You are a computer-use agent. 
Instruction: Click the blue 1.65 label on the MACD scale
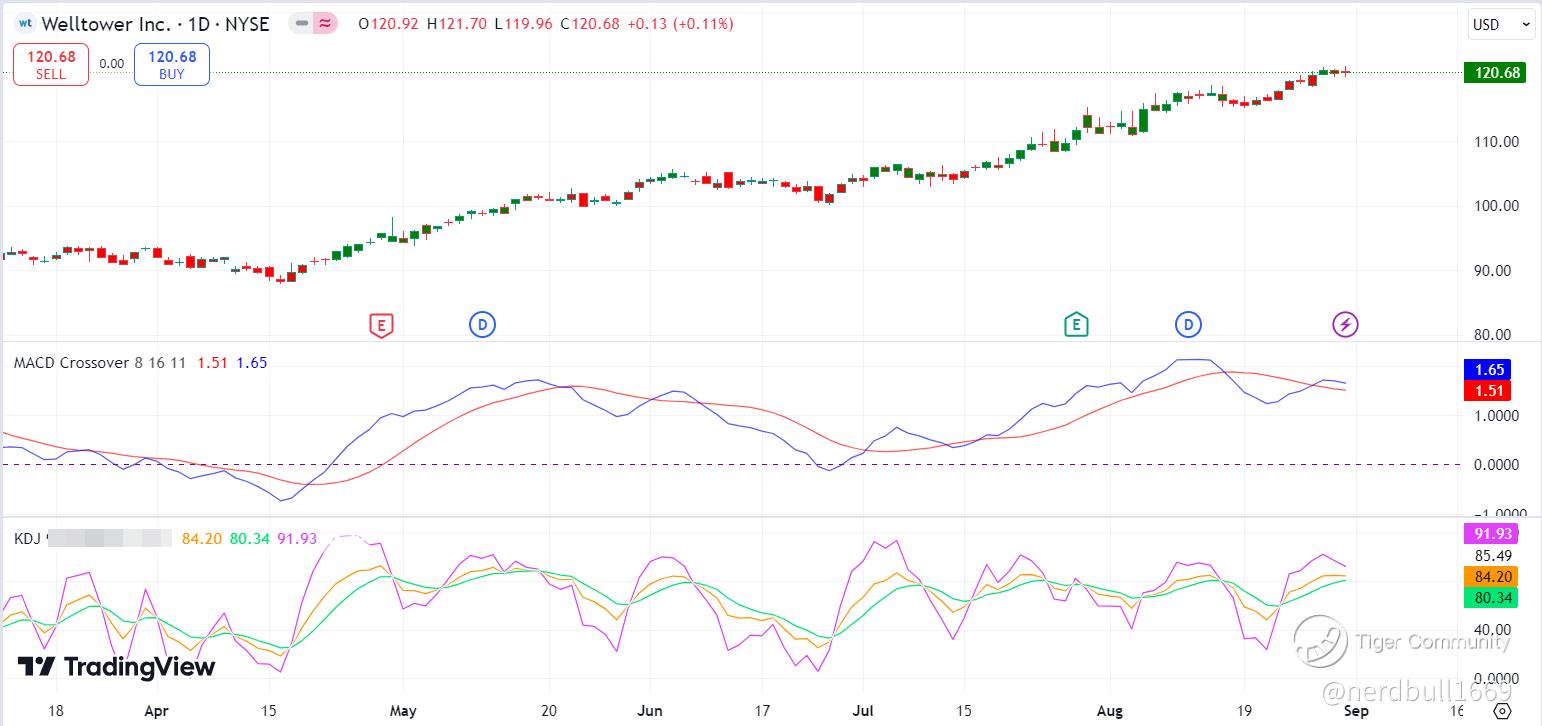pyautogui.click(x=1486, y=370)
